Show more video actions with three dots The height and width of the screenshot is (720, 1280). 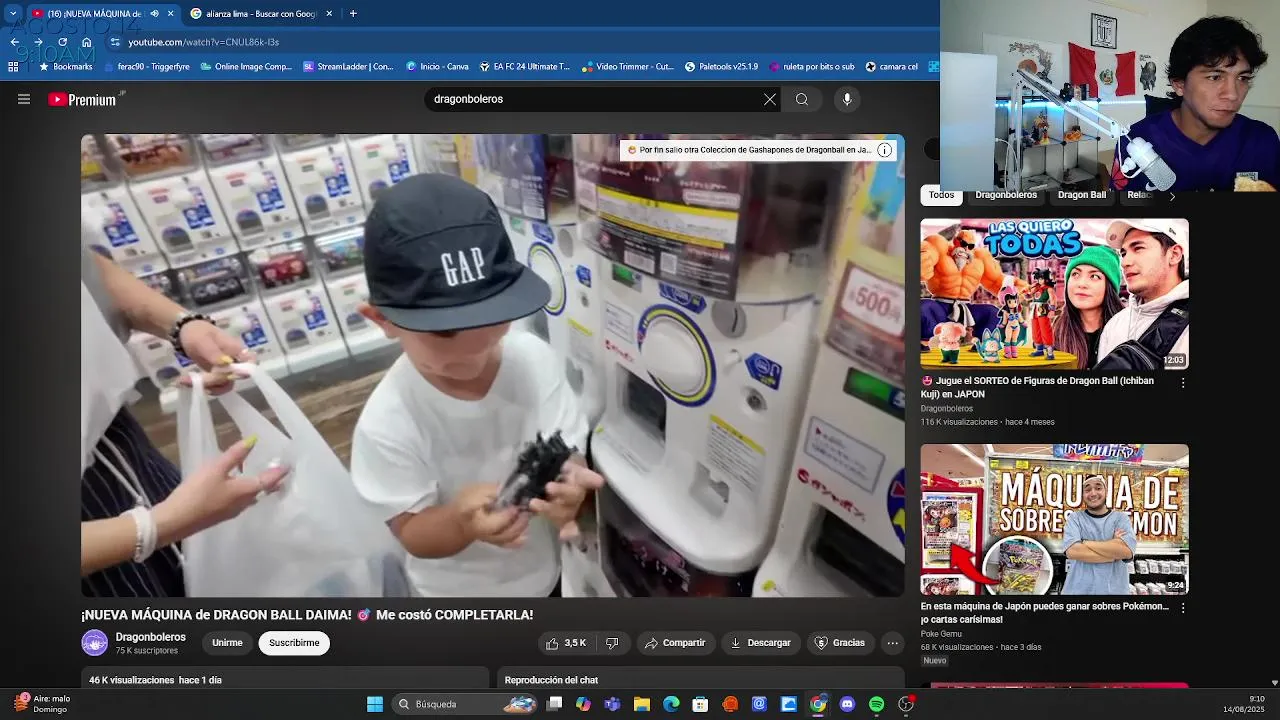893,643
